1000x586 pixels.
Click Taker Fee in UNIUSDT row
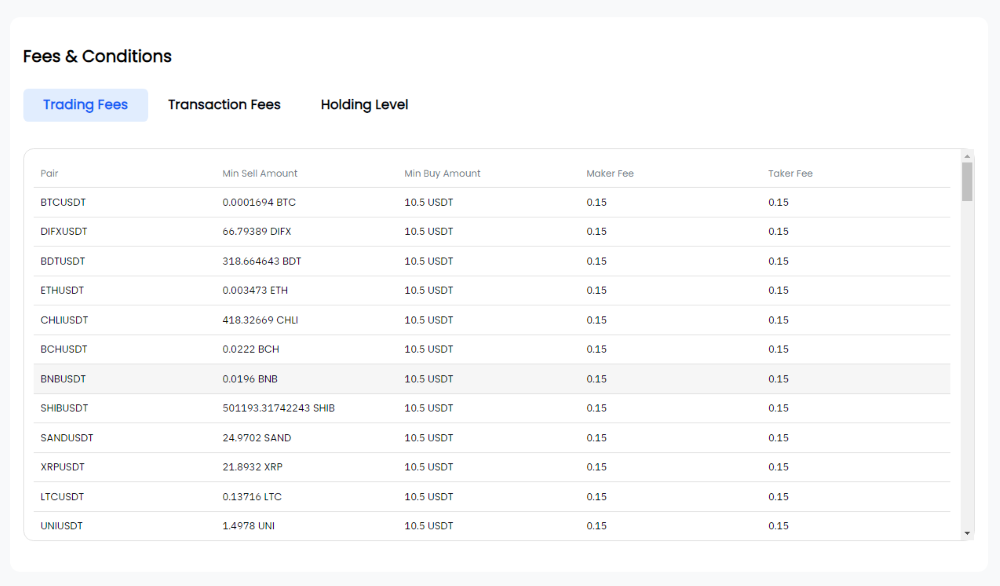[778, 526]
